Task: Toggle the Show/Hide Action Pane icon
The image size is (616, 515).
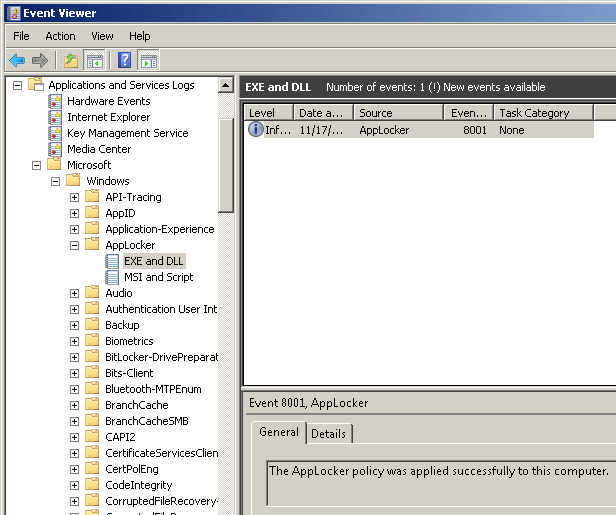Action: 149,60
